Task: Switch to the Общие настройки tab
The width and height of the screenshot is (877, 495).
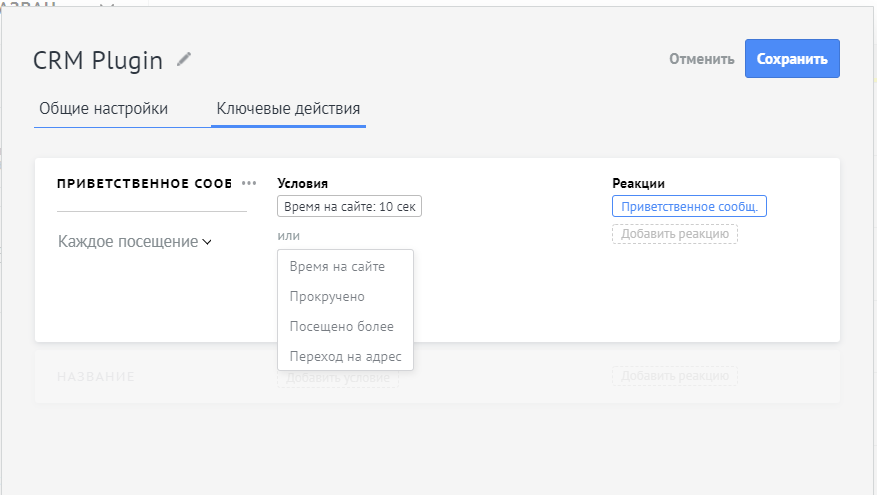Action: tap(103, 109)
